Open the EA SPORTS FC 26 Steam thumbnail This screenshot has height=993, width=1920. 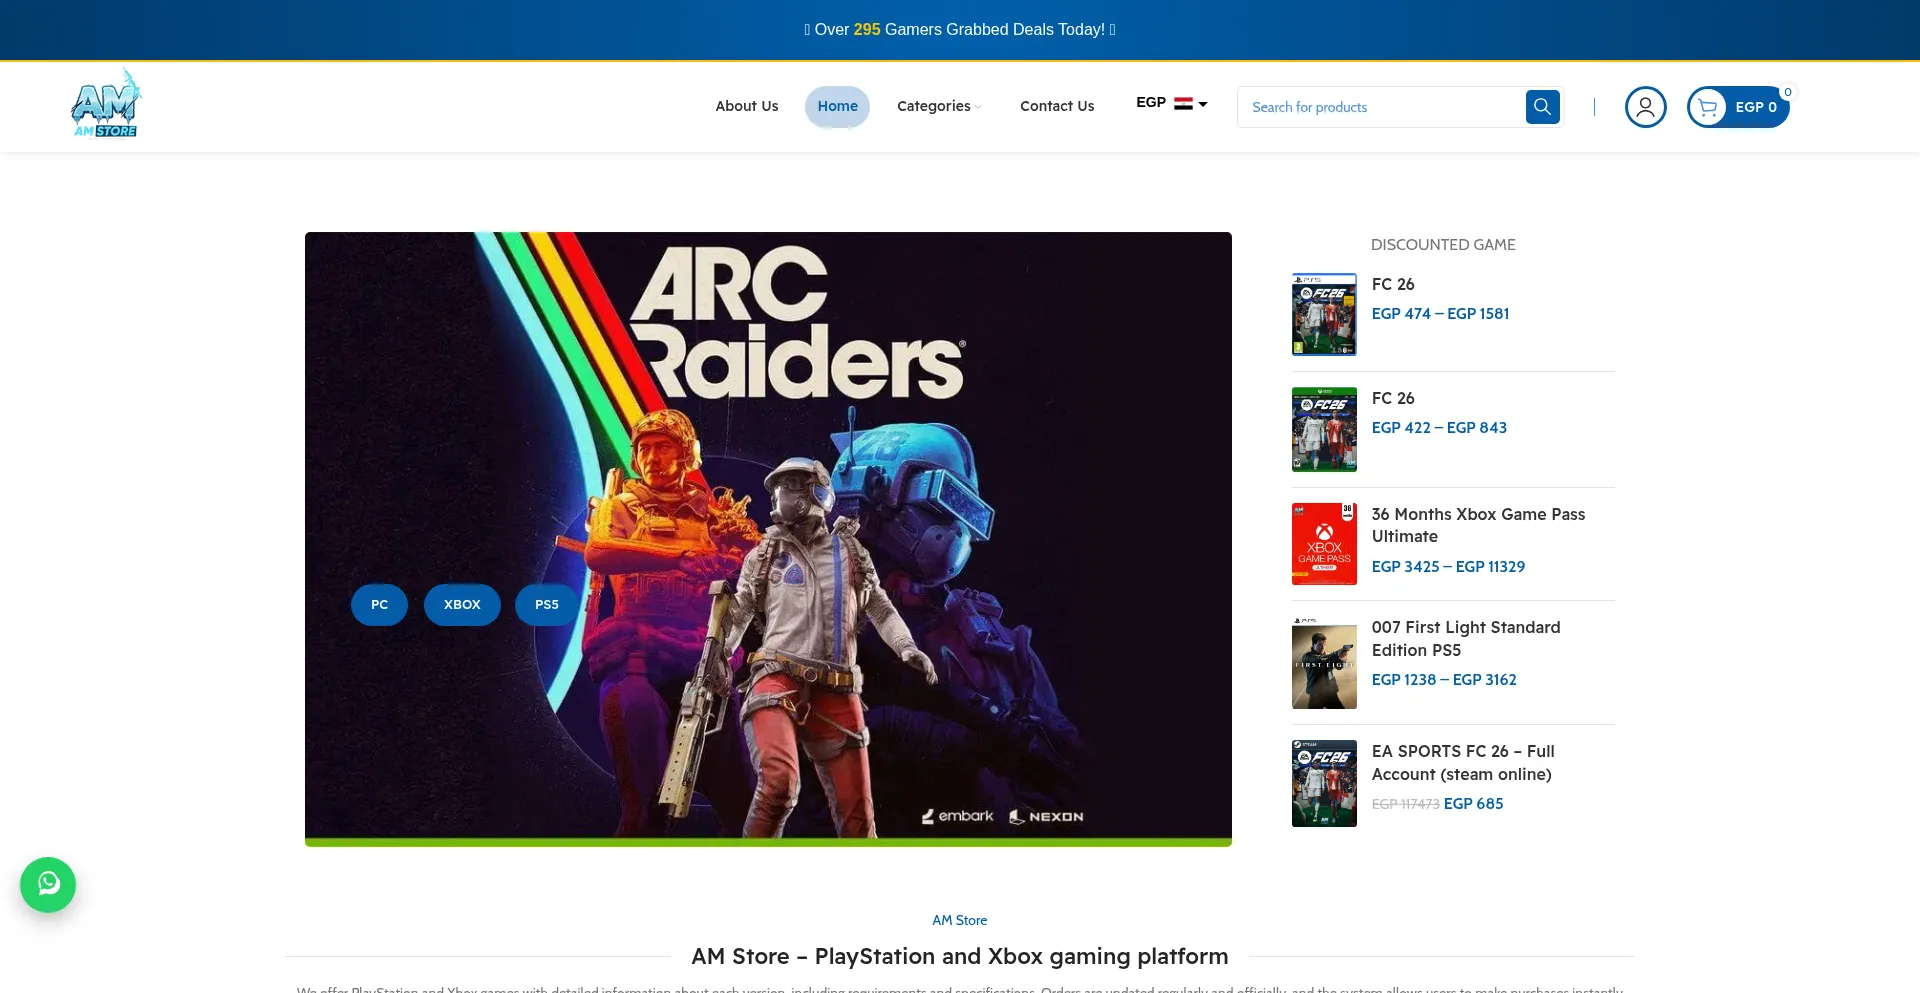pyautogui.click(x=1324, y=783)
